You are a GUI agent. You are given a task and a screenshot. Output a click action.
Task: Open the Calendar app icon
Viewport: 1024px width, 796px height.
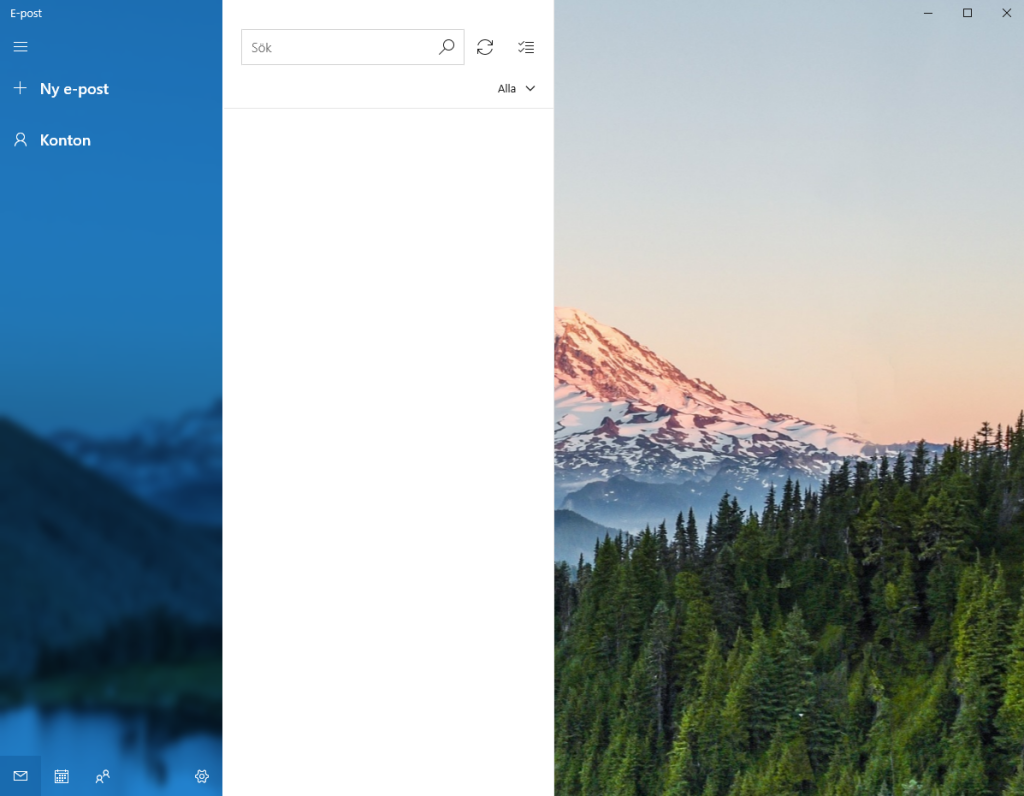coord(61,776)
